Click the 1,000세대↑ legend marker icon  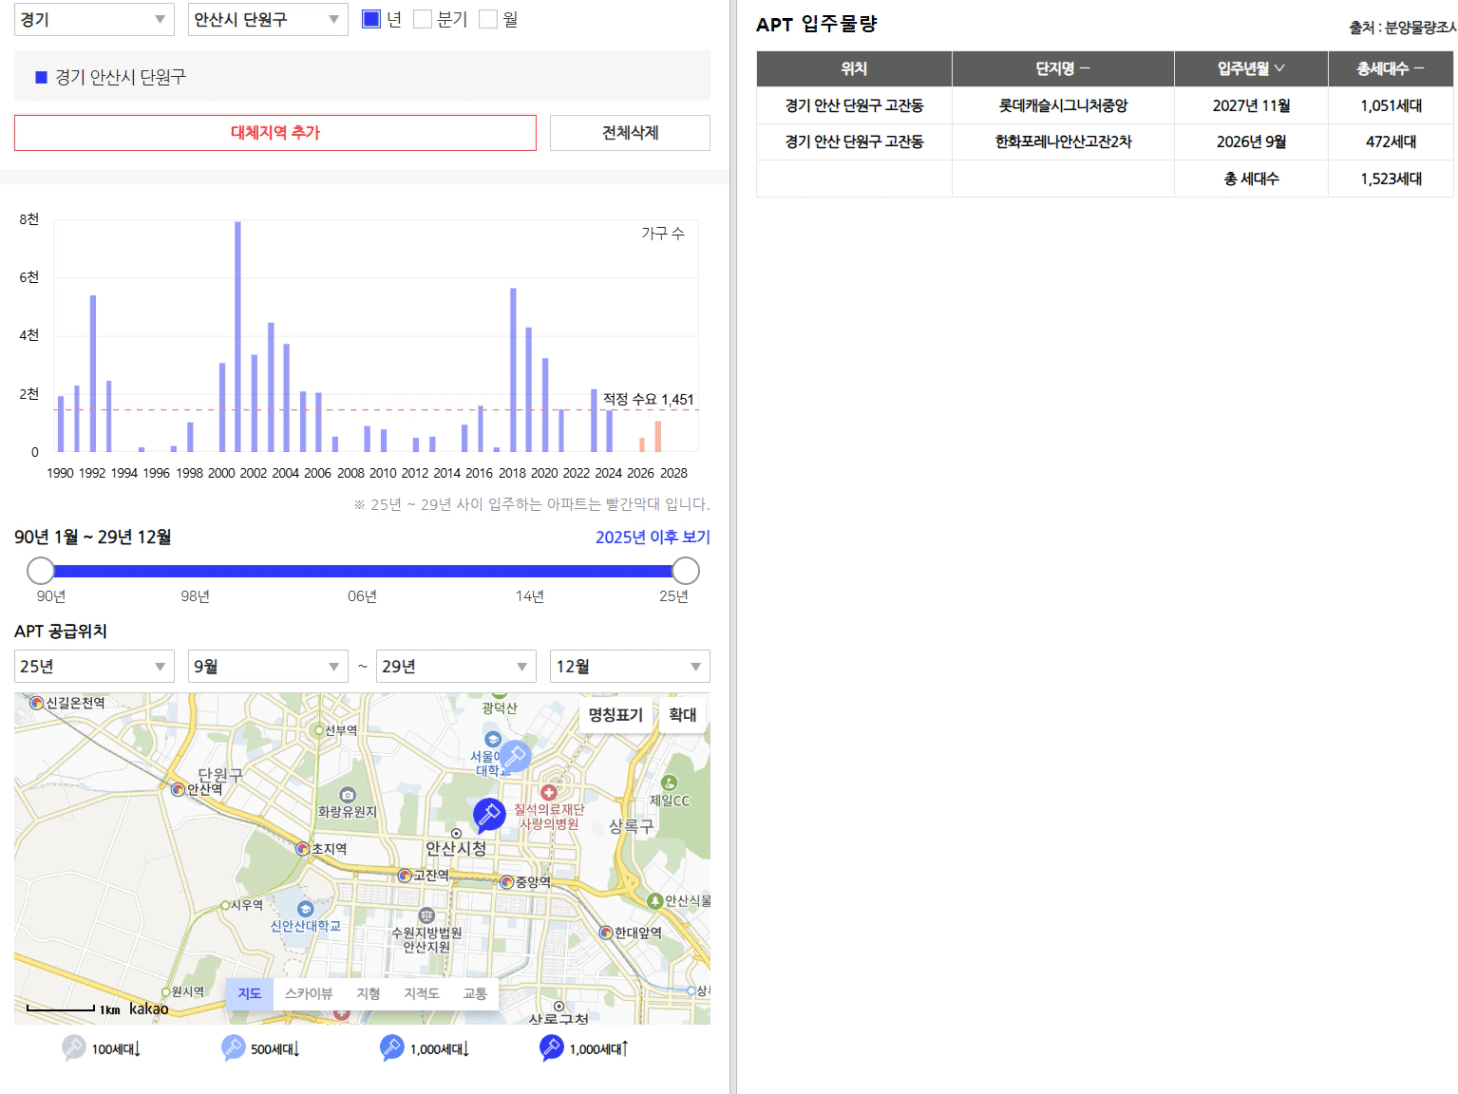551,1048
